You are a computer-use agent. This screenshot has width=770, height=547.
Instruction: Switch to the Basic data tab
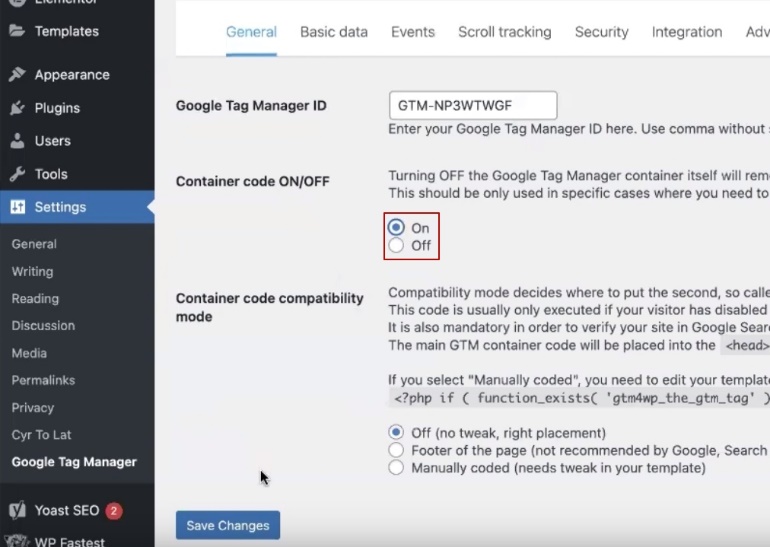[334, 32]
